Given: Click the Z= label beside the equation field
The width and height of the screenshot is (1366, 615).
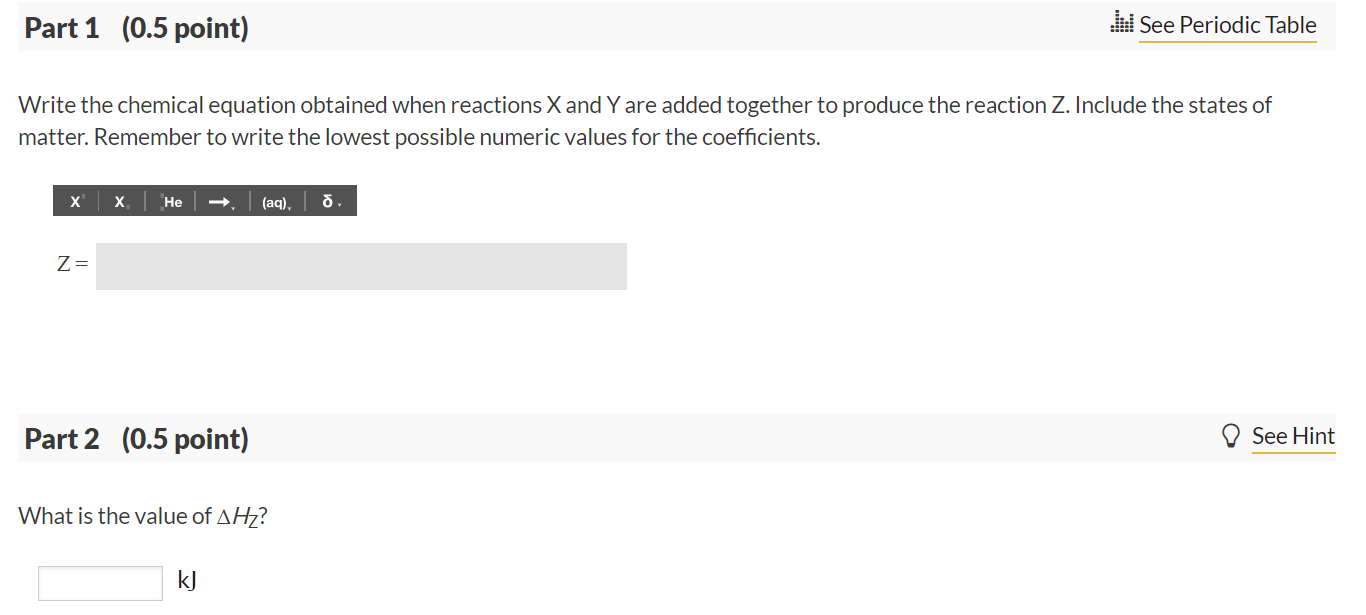Looking at the screenshot, I should tap(72, 265).
